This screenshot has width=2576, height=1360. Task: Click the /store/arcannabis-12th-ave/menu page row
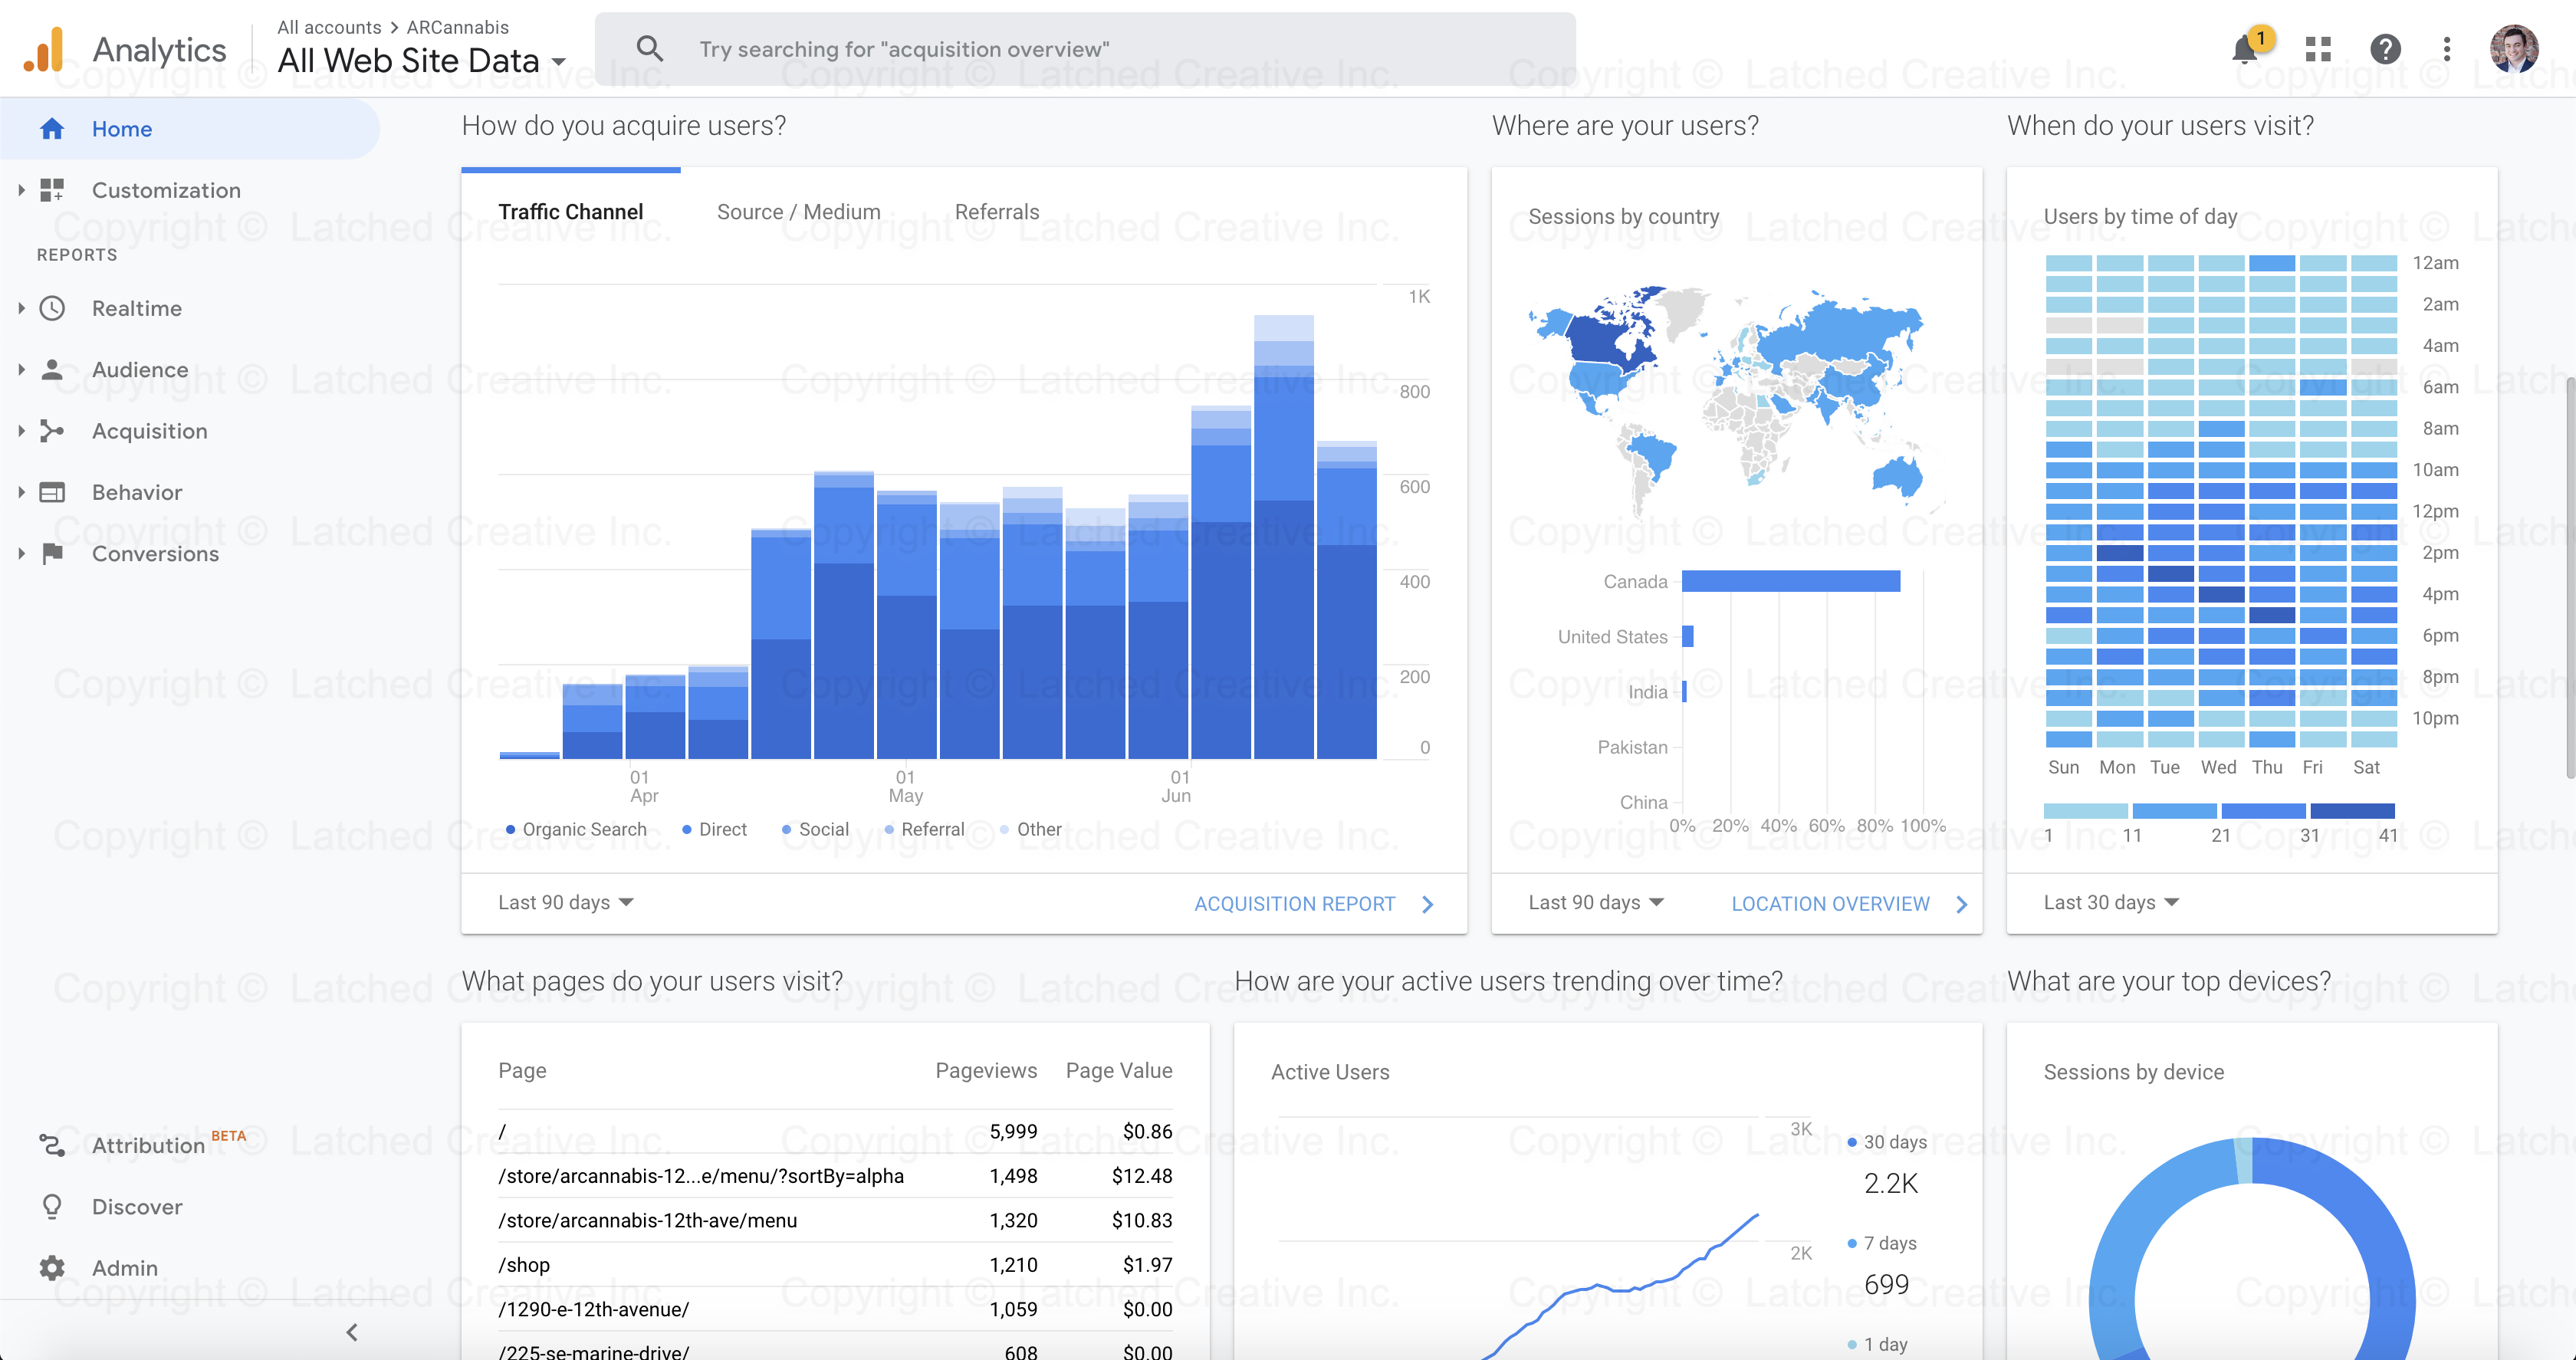pyautogui.click(x=835, y=1220)
